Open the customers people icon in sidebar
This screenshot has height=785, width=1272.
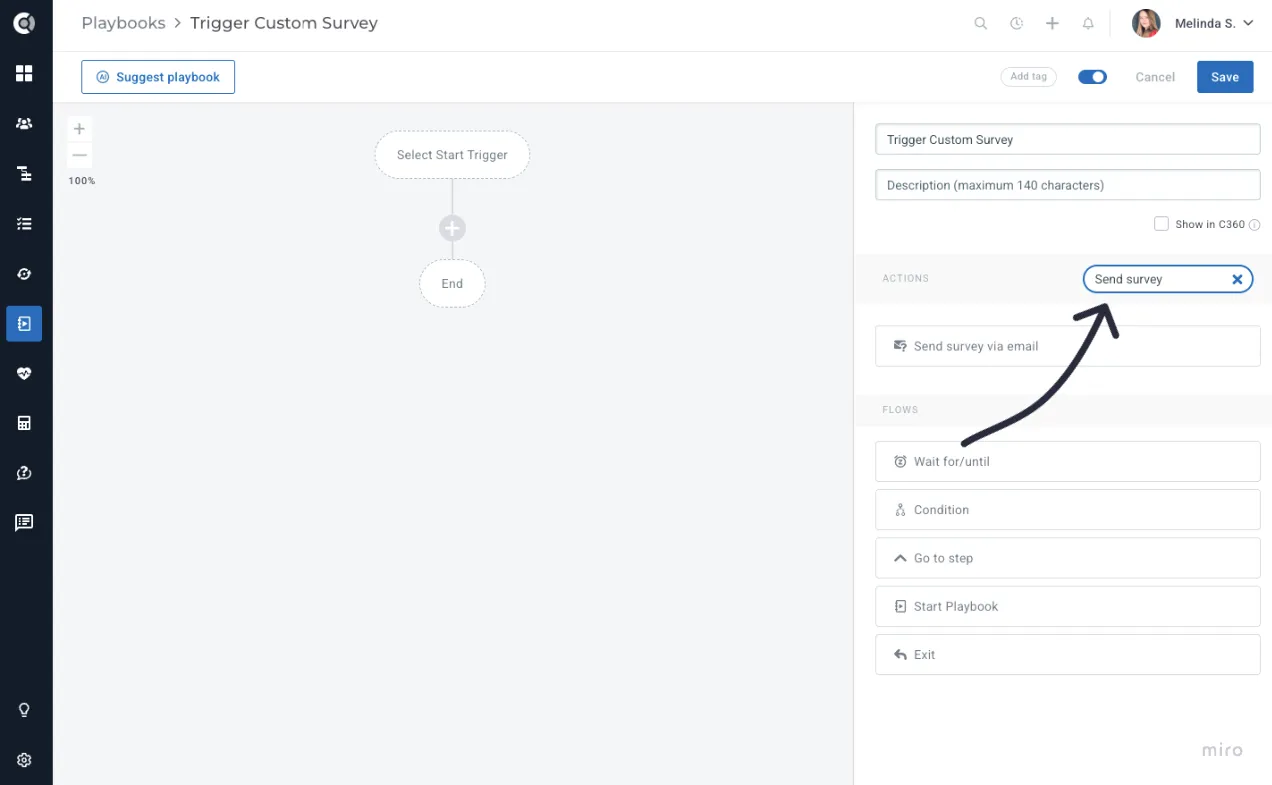click(x=24, y=123)
